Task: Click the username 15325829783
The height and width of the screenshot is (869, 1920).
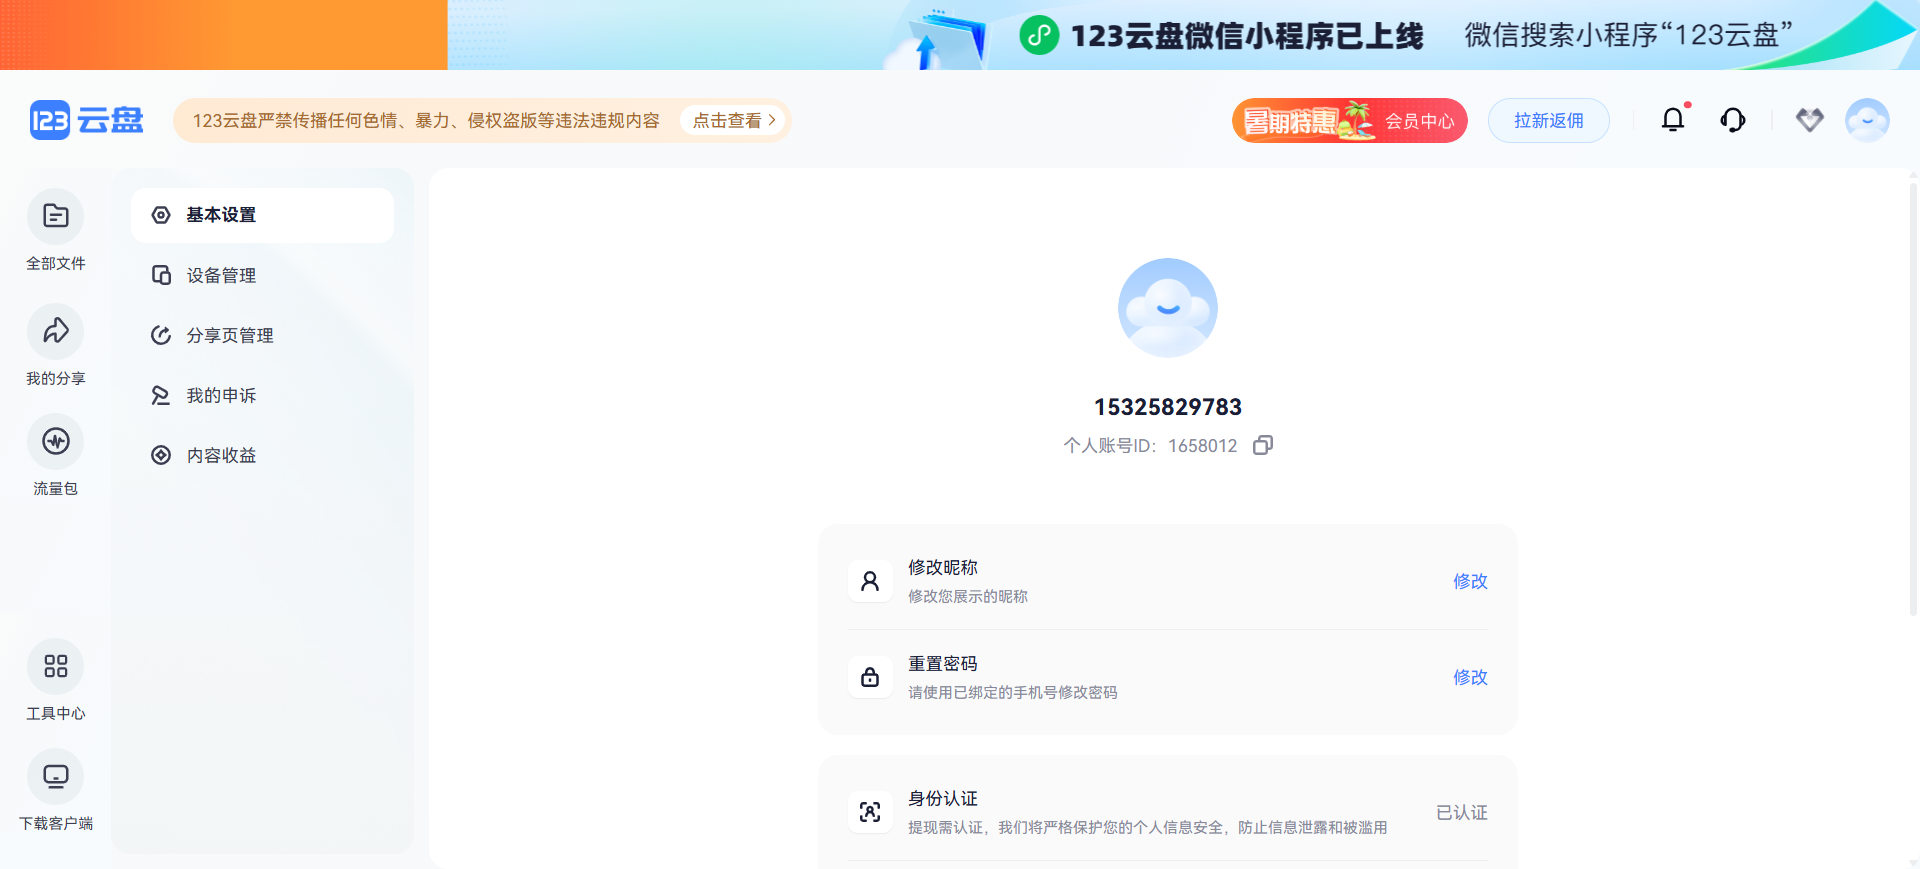Action: 1168,407
